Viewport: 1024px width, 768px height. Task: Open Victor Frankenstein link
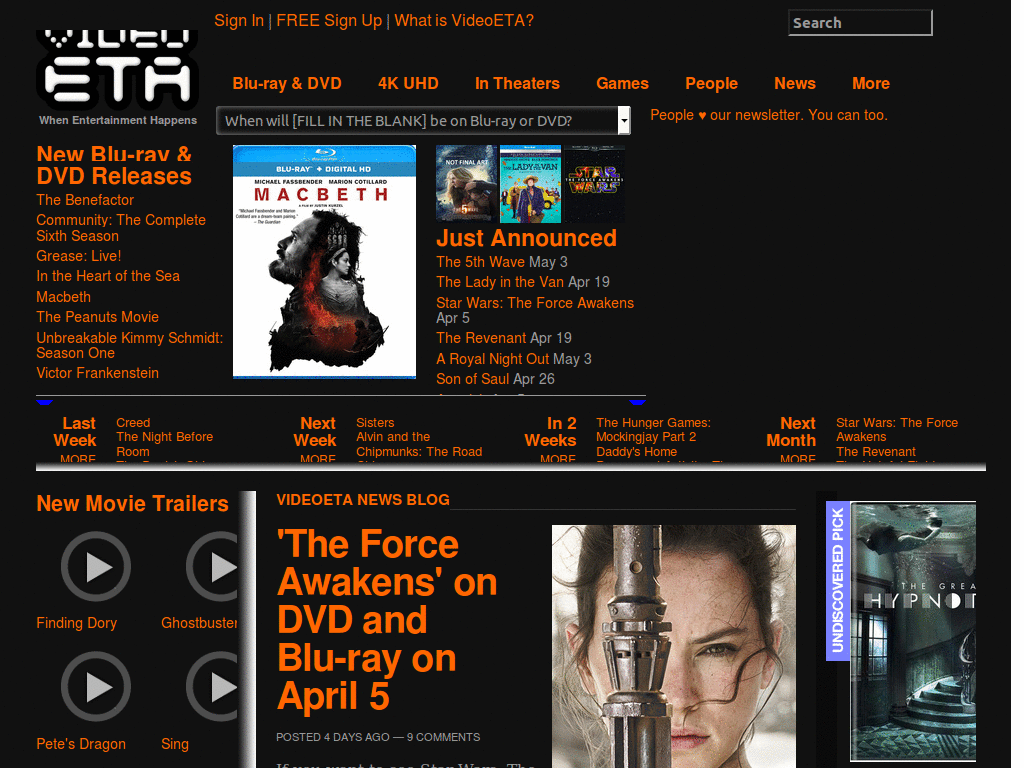pos(97,373)
